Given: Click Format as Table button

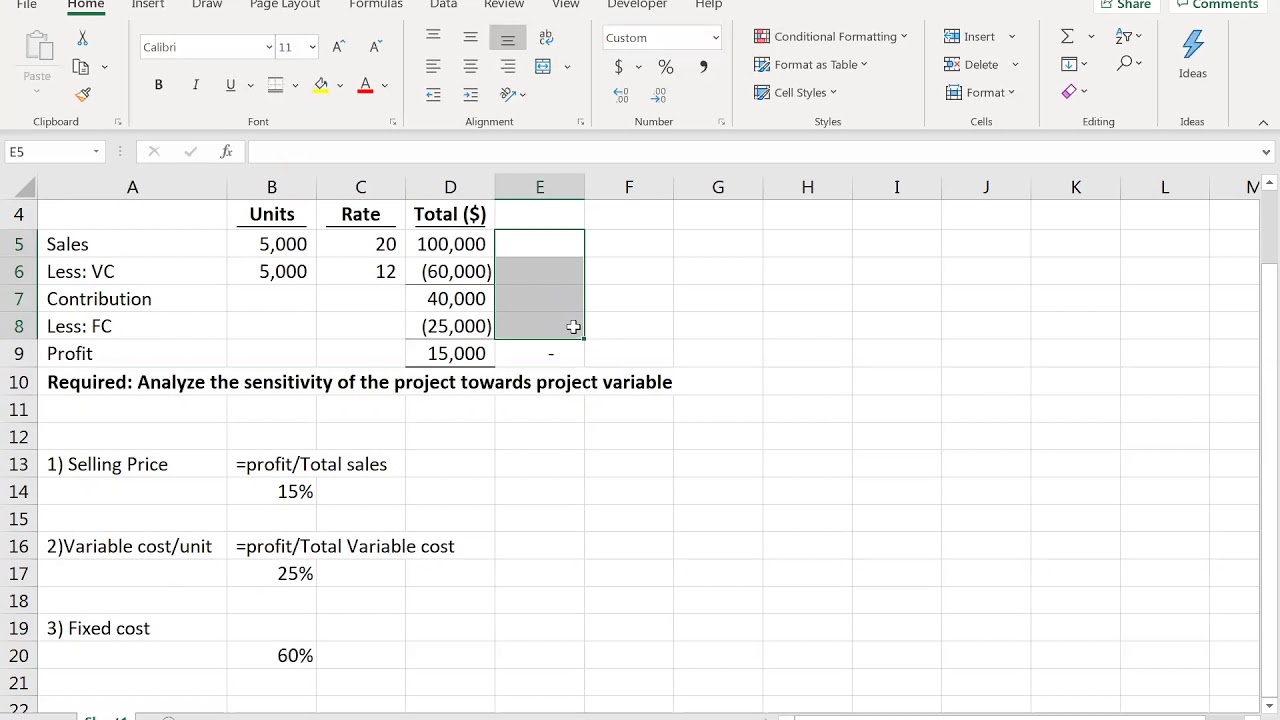Looking at the screenshot, I should (x=811, y=64).
